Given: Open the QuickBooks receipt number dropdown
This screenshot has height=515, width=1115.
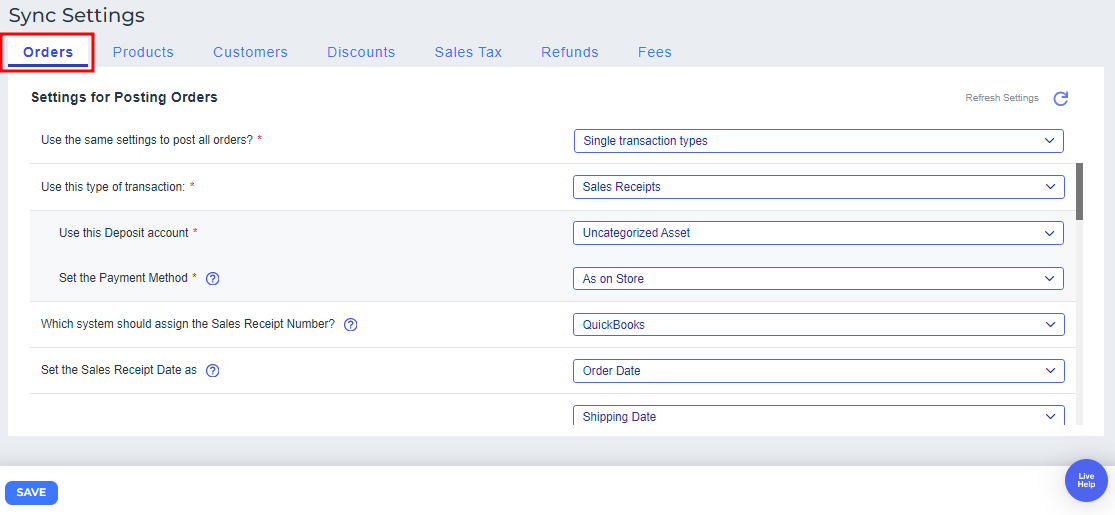Looking at the screenshot, I should coord(818,325).
